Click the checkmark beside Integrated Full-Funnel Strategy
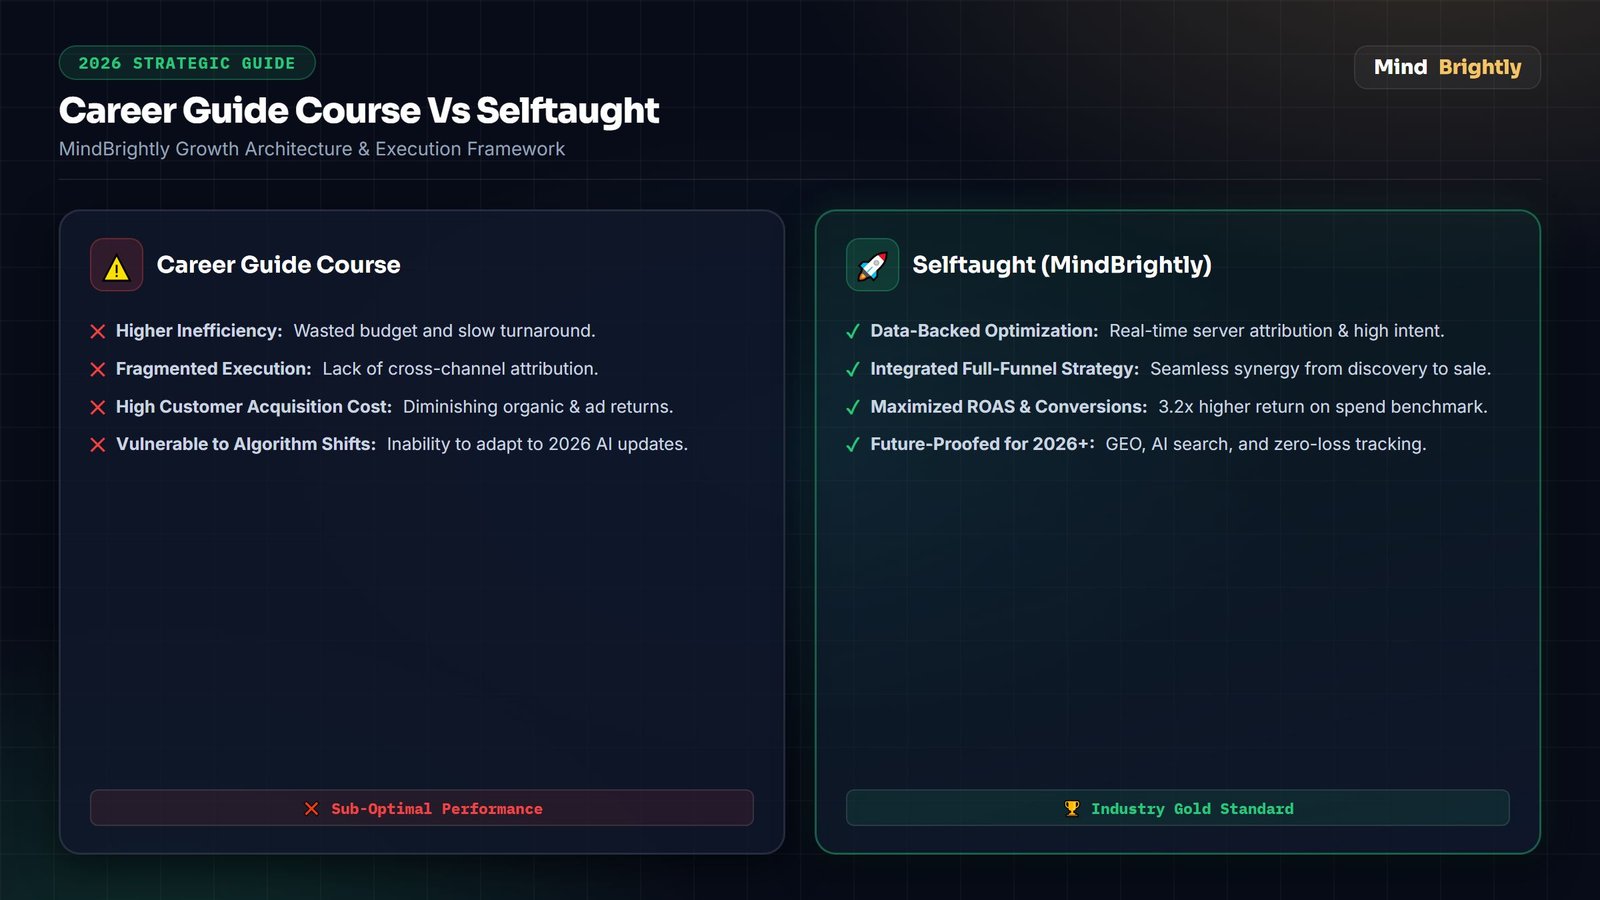This screenshot has height=900, width=1600. click(853, 369)
